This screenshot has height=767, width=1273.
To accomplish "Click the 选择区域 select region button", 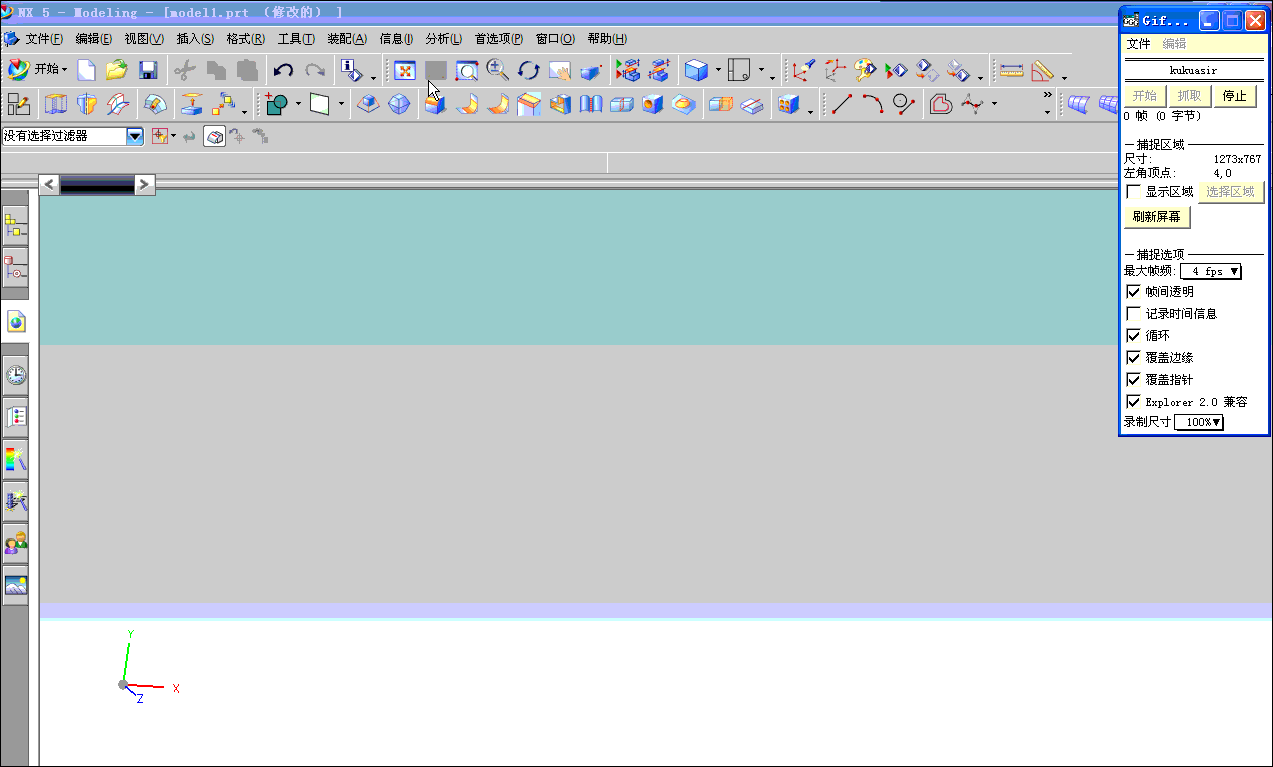I will coord(1230,192).
